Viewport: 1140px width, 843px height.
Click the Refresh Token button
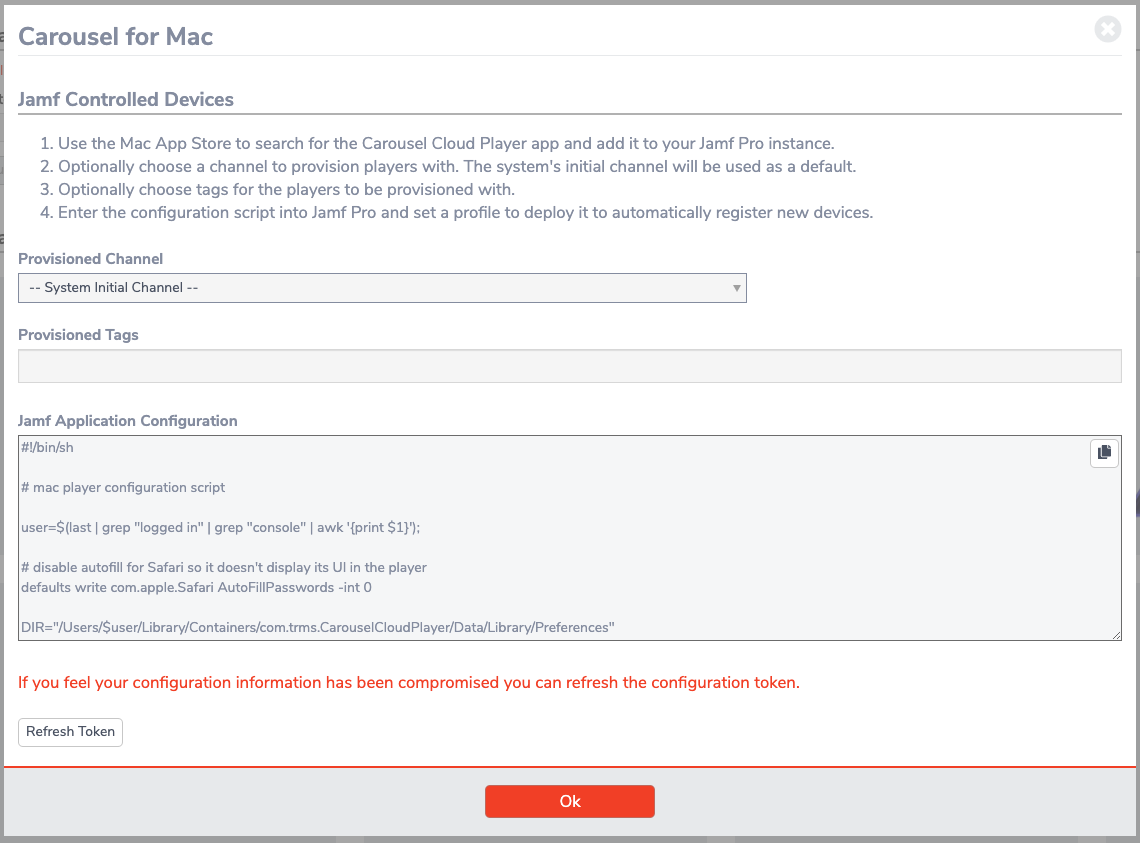71,732
